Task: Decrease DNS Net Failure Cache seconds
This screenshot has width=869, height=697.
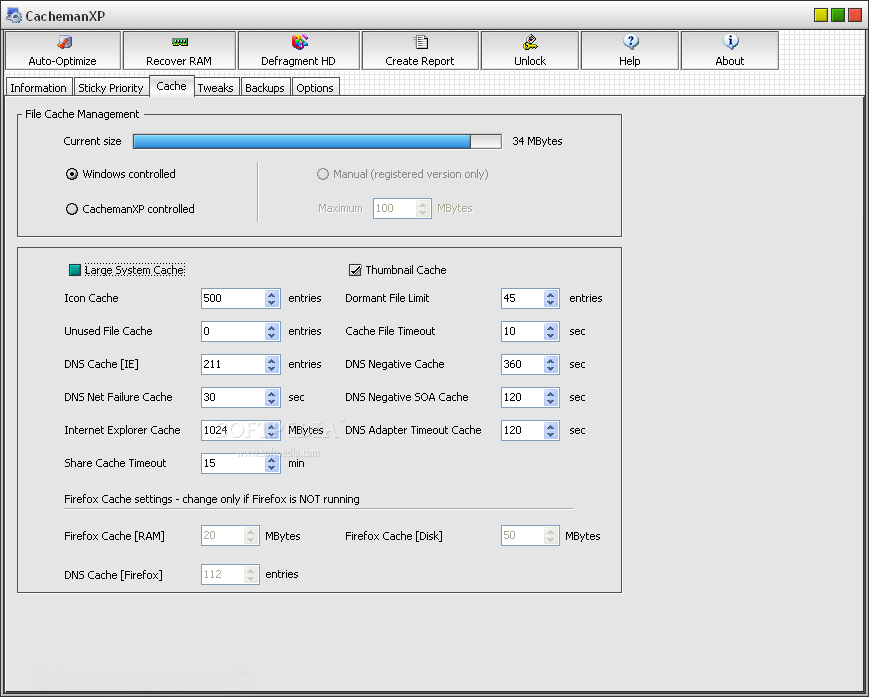Action: click(x=272, y=401)
